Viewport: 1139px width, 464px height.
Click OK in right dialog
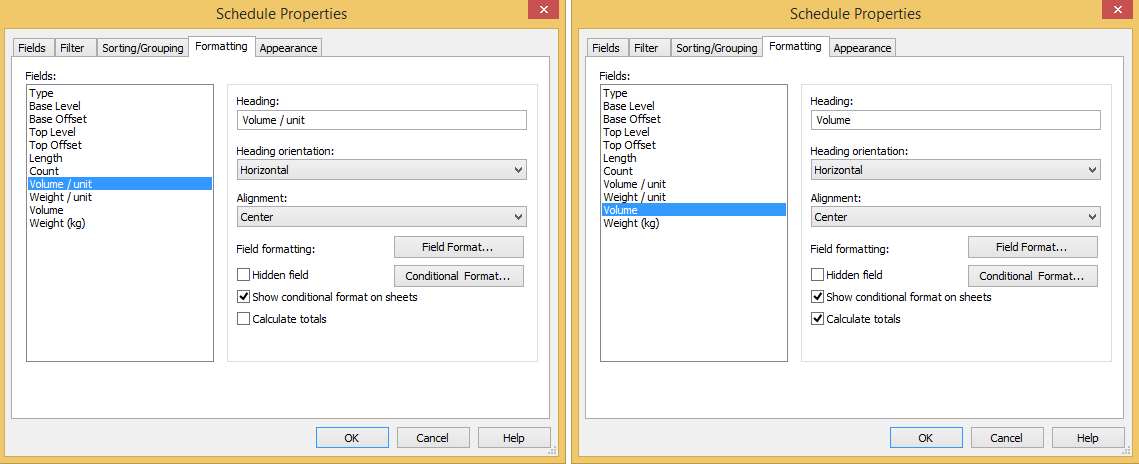click(926, 438)
